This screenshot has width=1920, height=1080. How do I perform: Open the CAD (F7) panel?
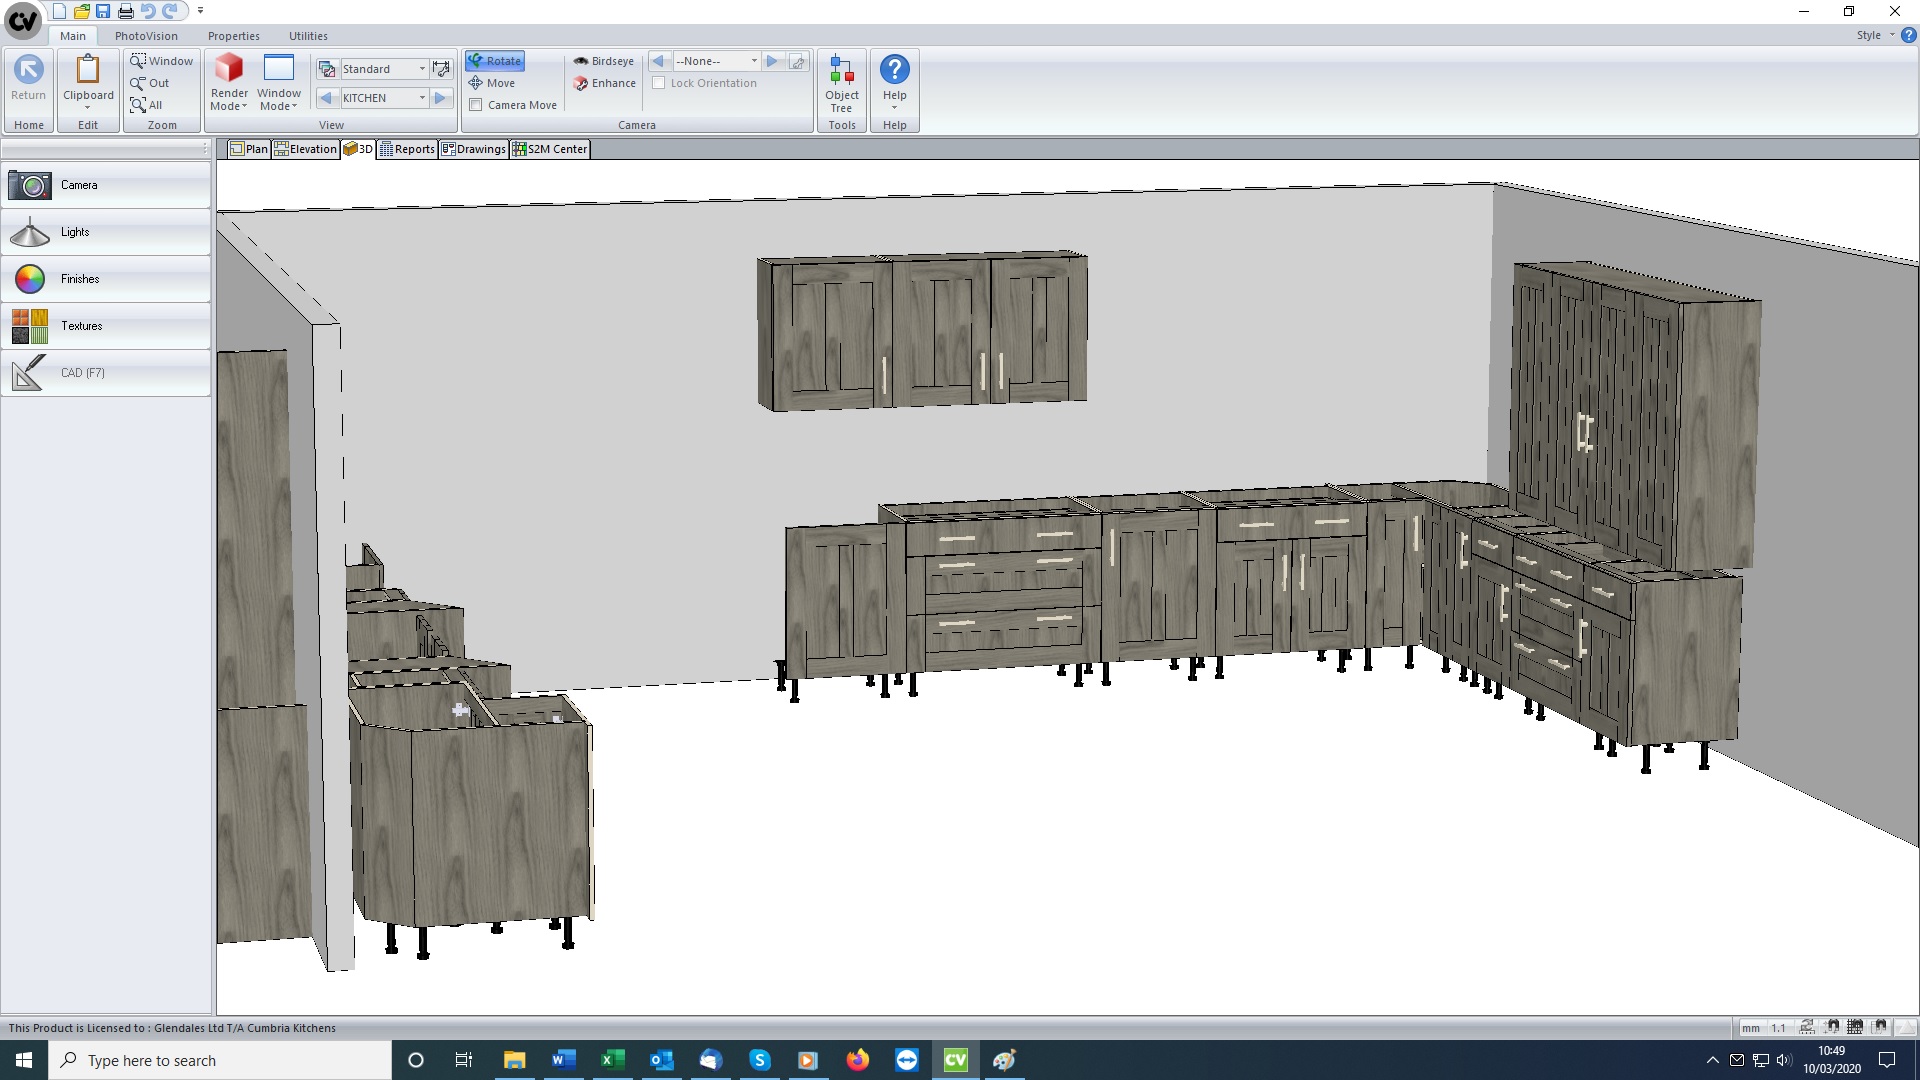coord(105,373)
